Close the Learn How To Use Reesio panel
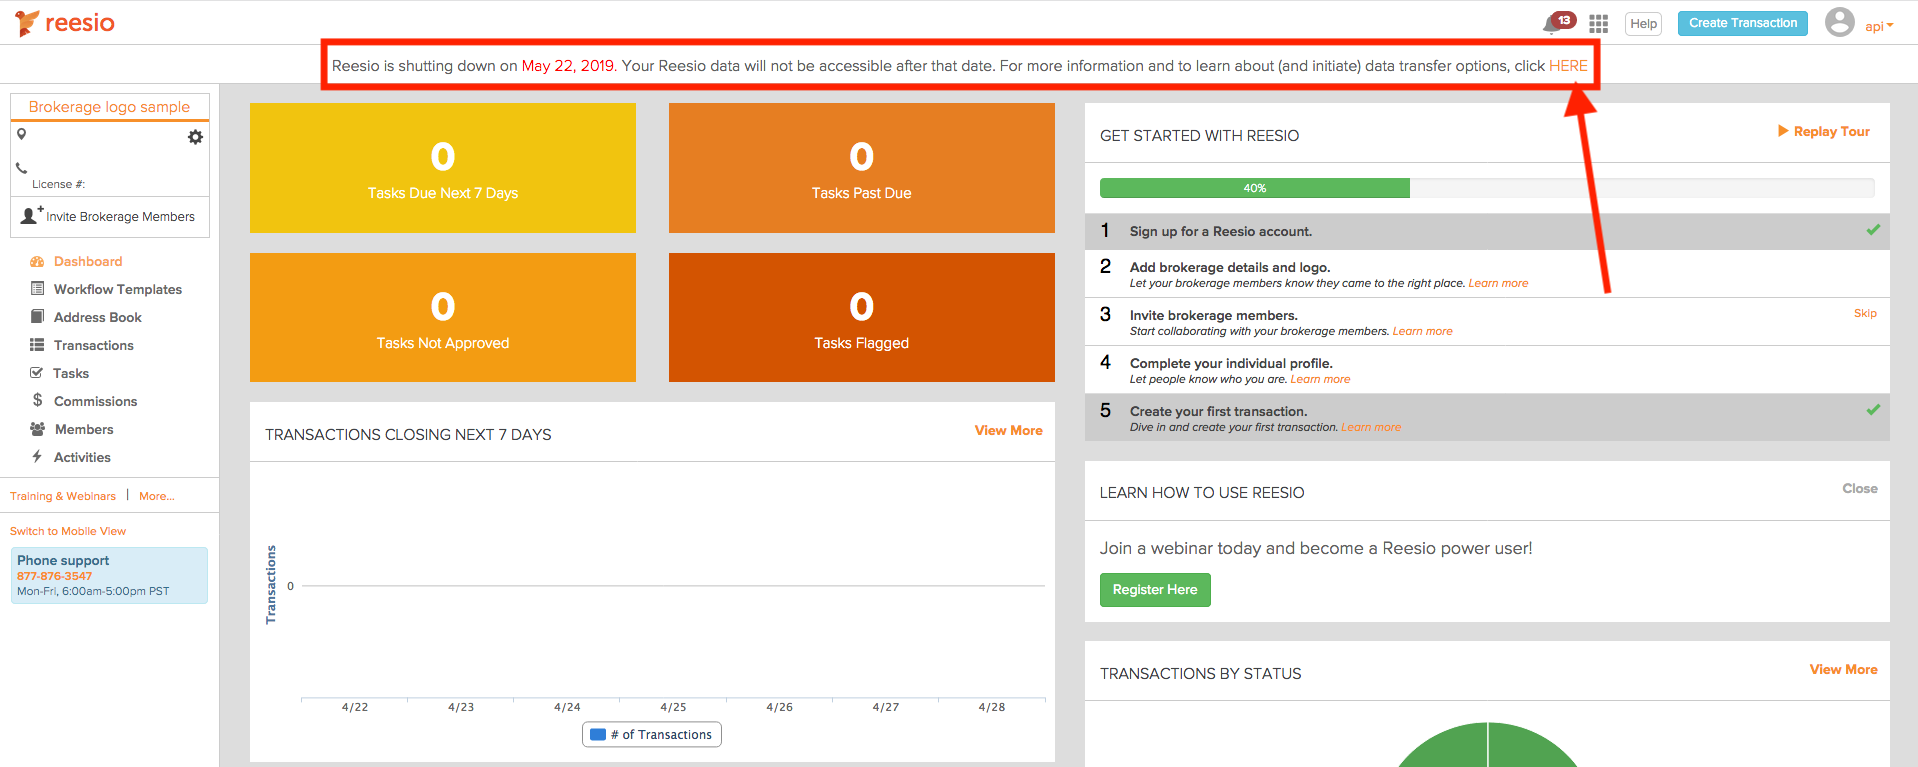The height and width of the screenshot is (767, 1918). (x=1860, y=489)
